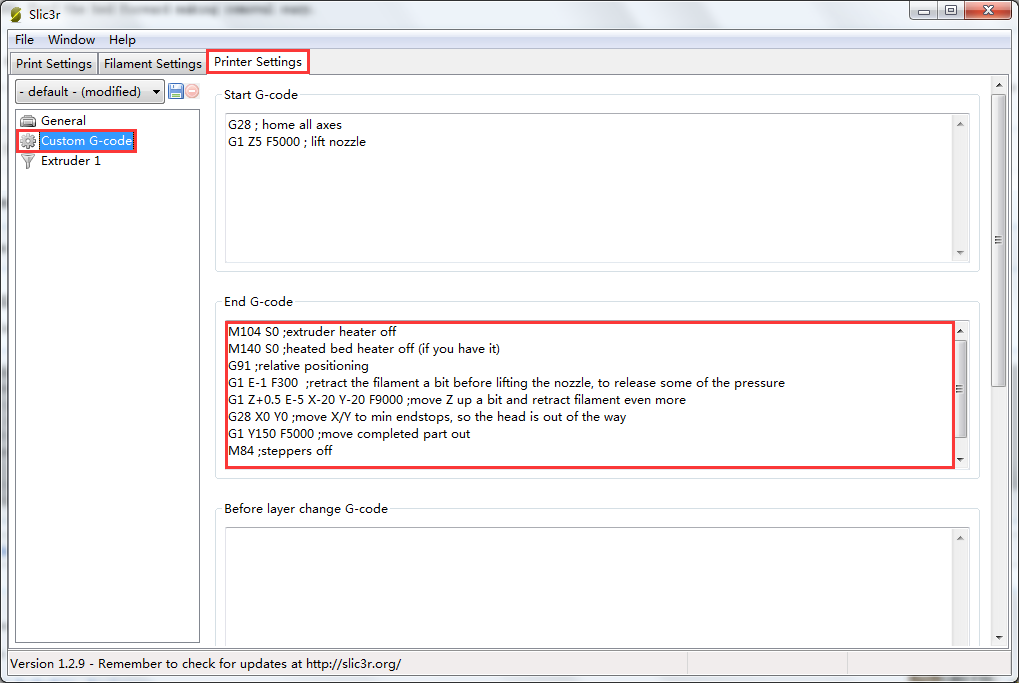Click the End G-code scrollbar down arrow

[961, 459]
